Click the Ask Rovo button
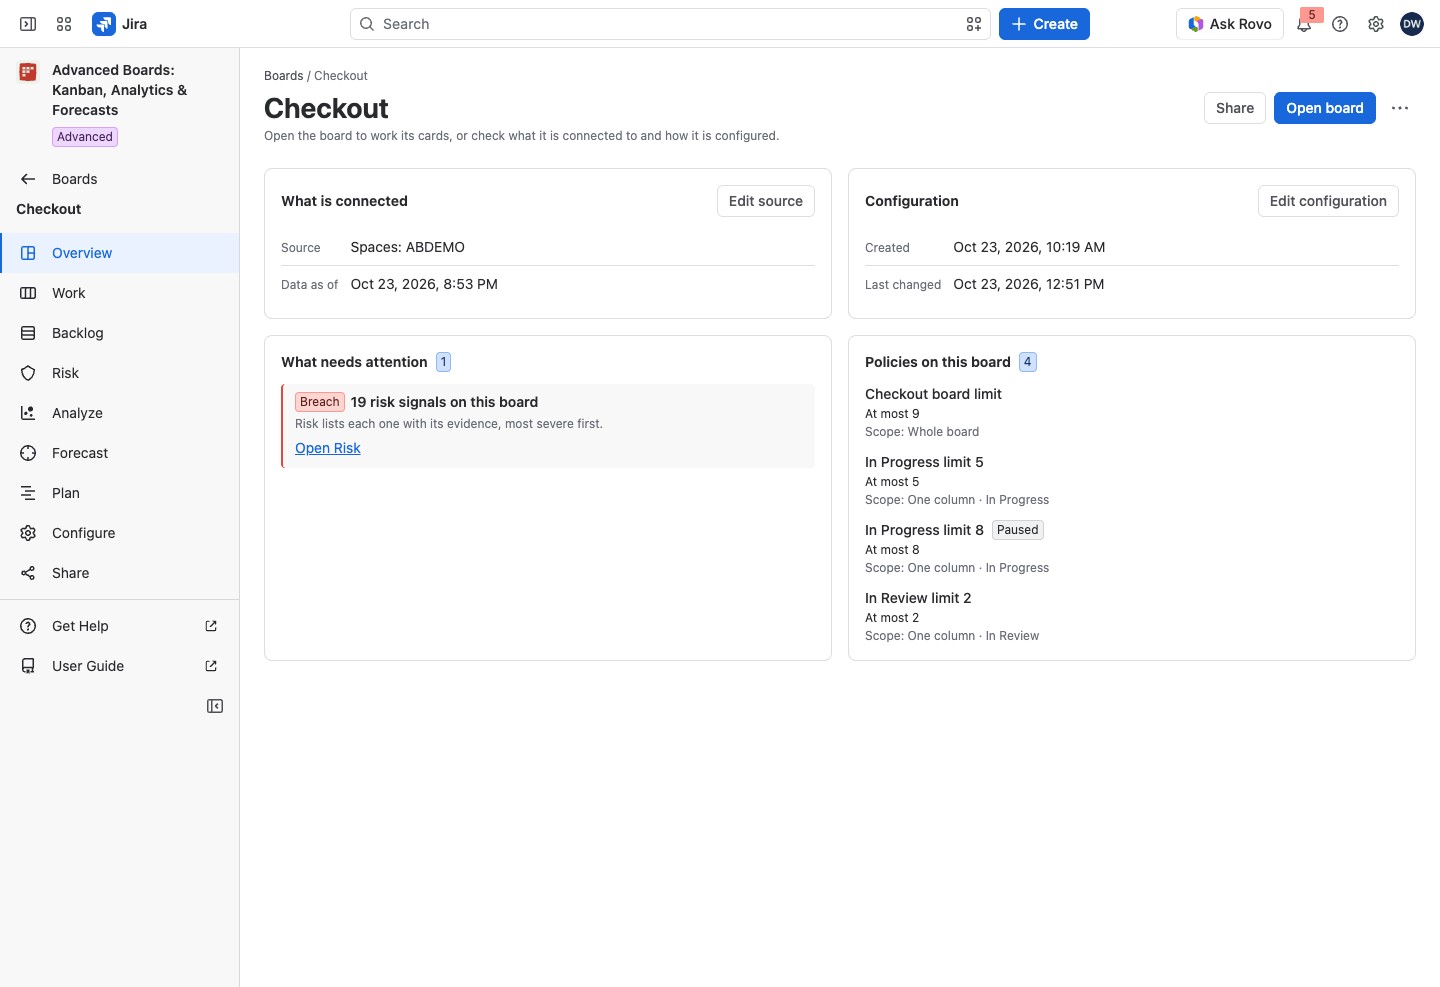Screen dimensions: 1440x987 pyautogui.click(x=1230, y=24)
